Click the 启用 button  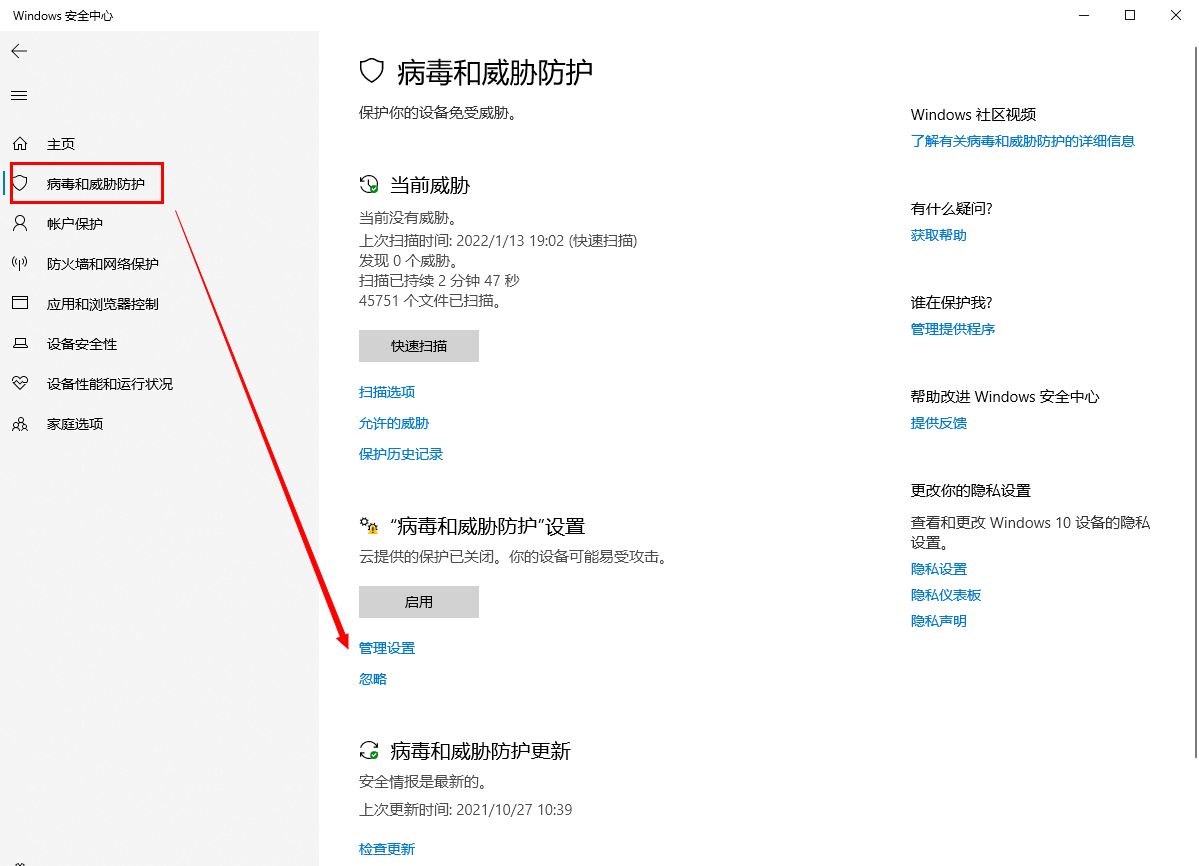tap(419, 602)
